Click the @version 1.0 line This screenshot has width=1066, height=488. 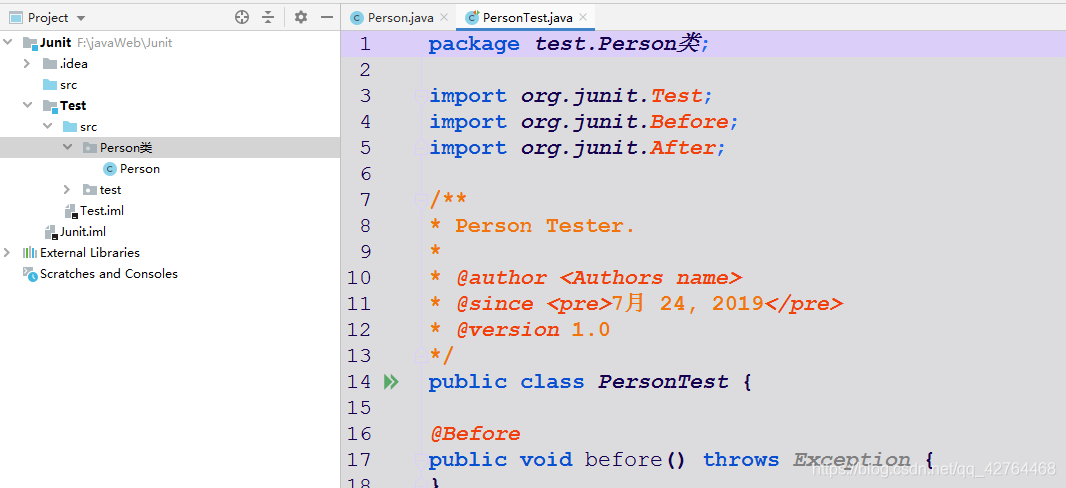pos(519,330)
